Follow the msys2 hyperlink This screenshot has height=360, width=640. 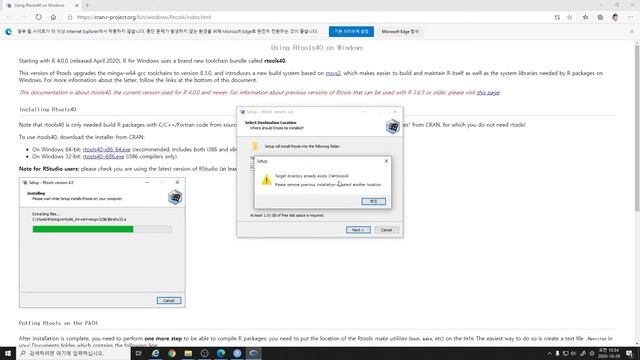[333, 73]
